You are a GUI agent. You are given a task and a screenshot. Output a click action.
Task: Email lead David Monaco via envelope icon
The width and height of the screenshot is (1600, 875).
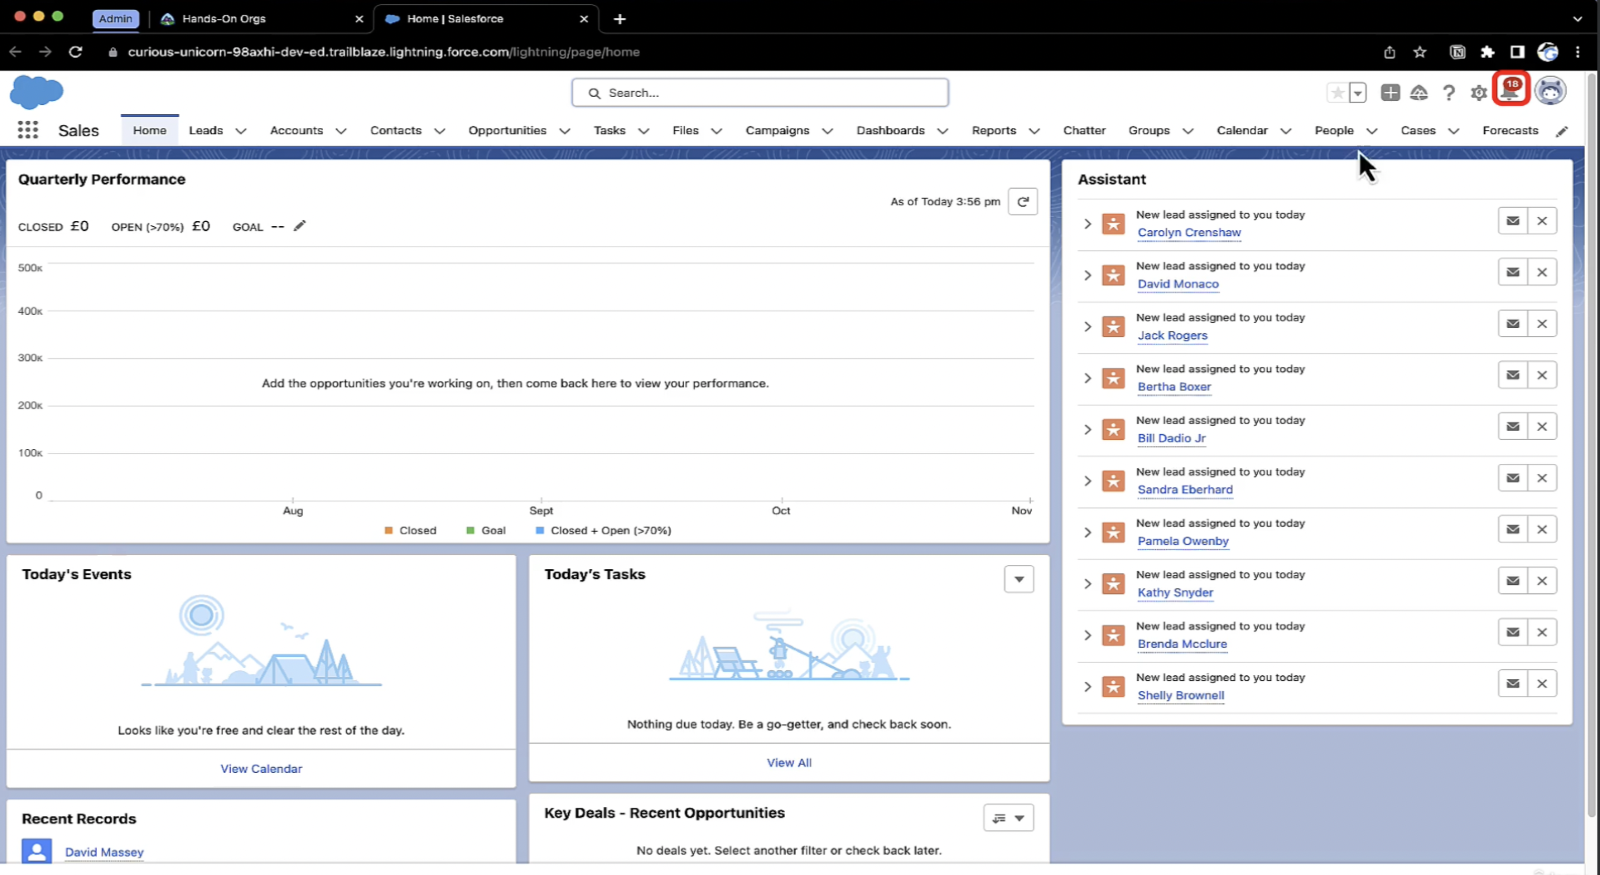(1513, 272)
